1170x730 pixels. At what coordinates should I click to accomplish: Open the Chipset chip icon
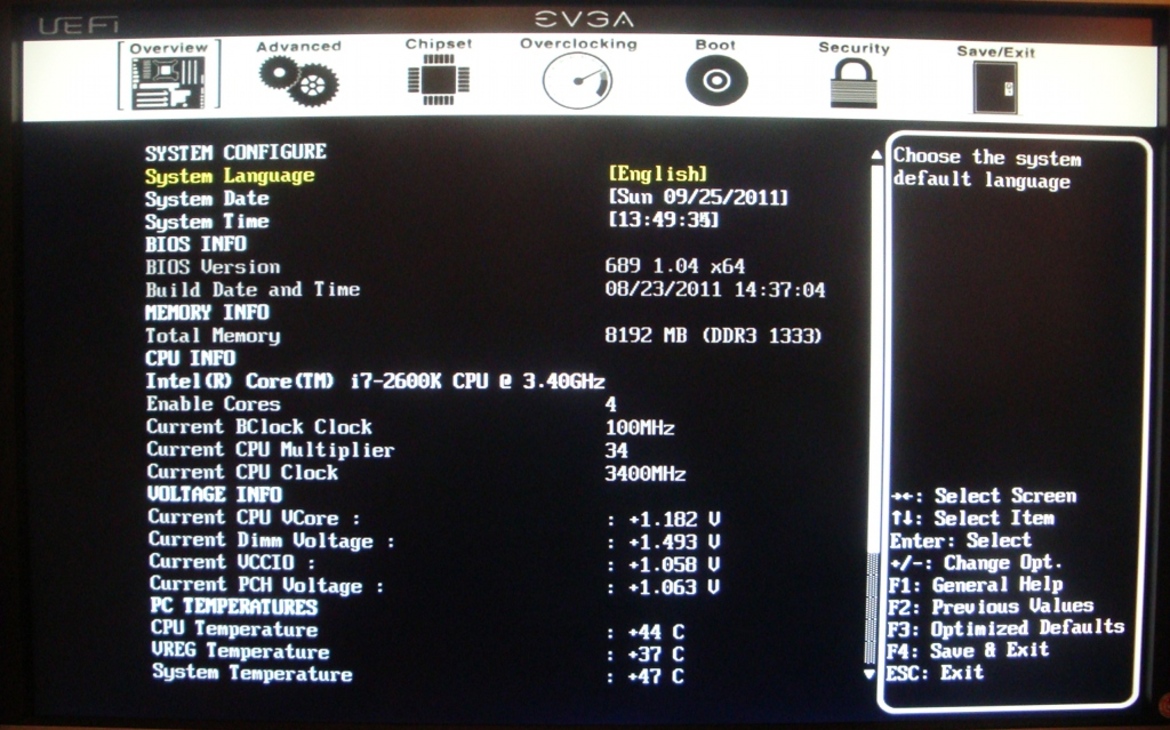point(439,79)
